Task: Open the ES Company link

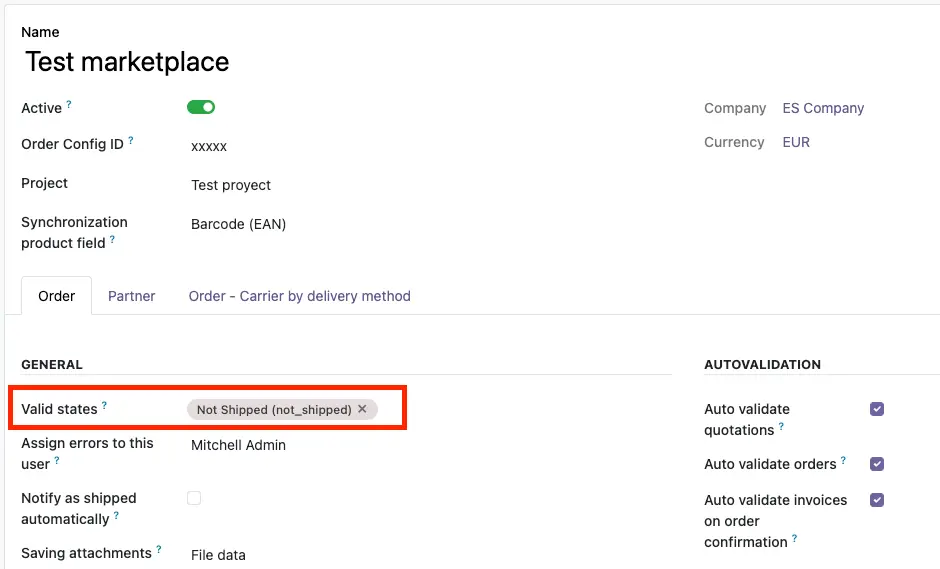Action: tap(823, 109)
